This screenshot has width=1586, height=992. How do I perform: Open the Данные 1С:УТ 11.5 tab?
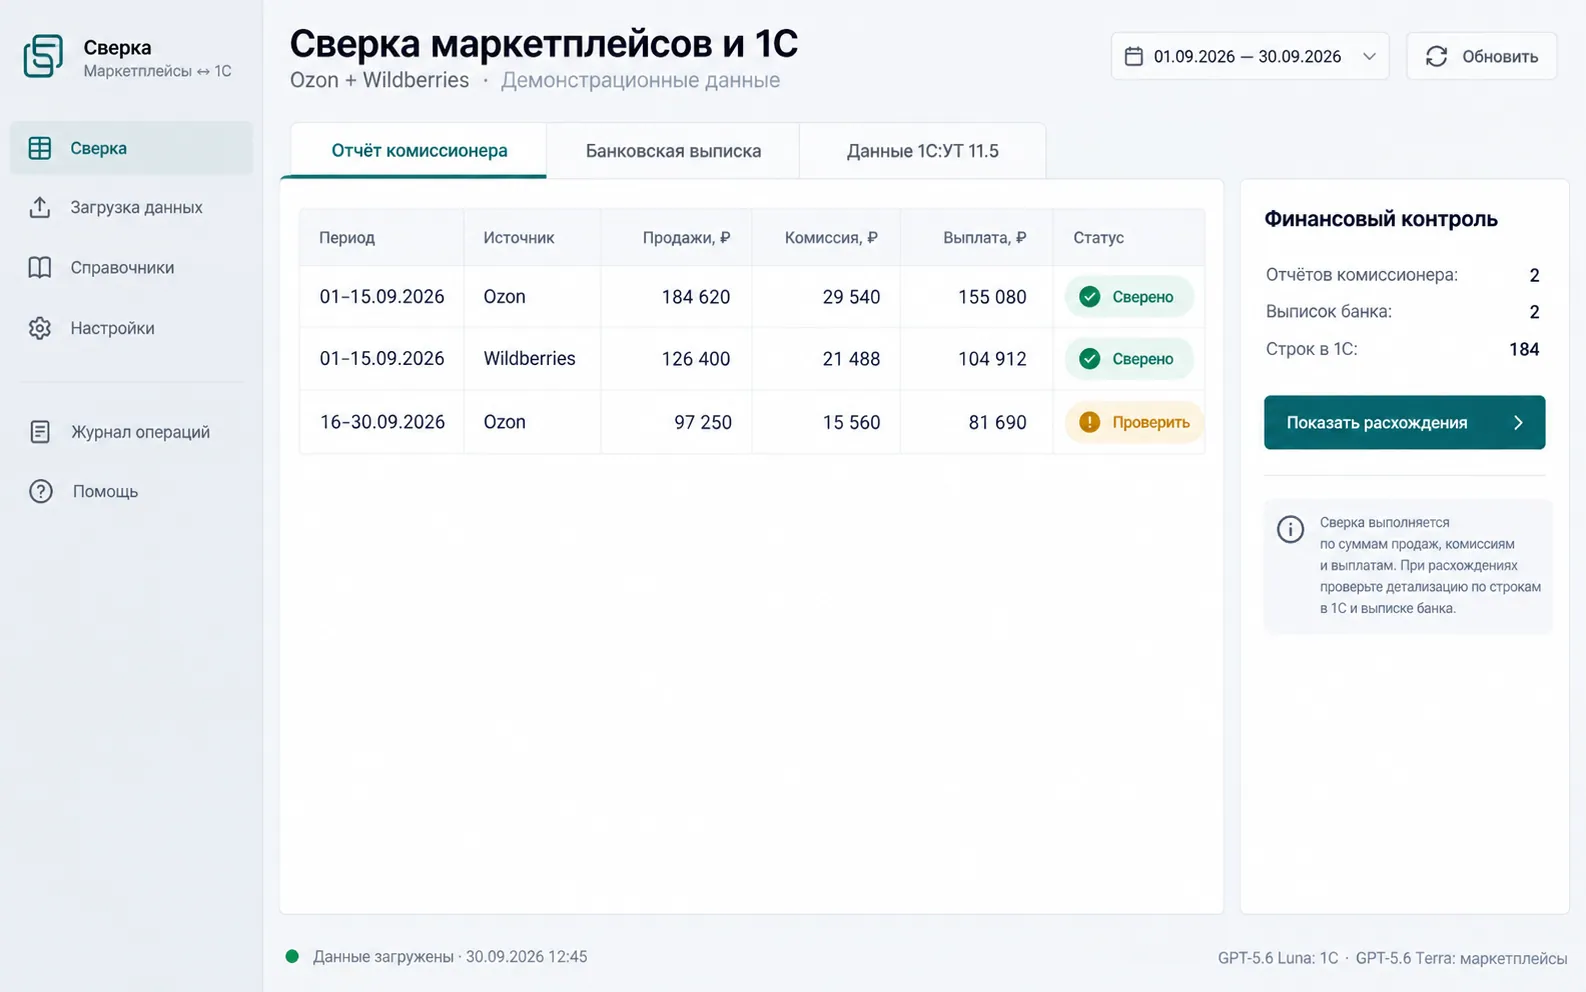tap(922, 151)
